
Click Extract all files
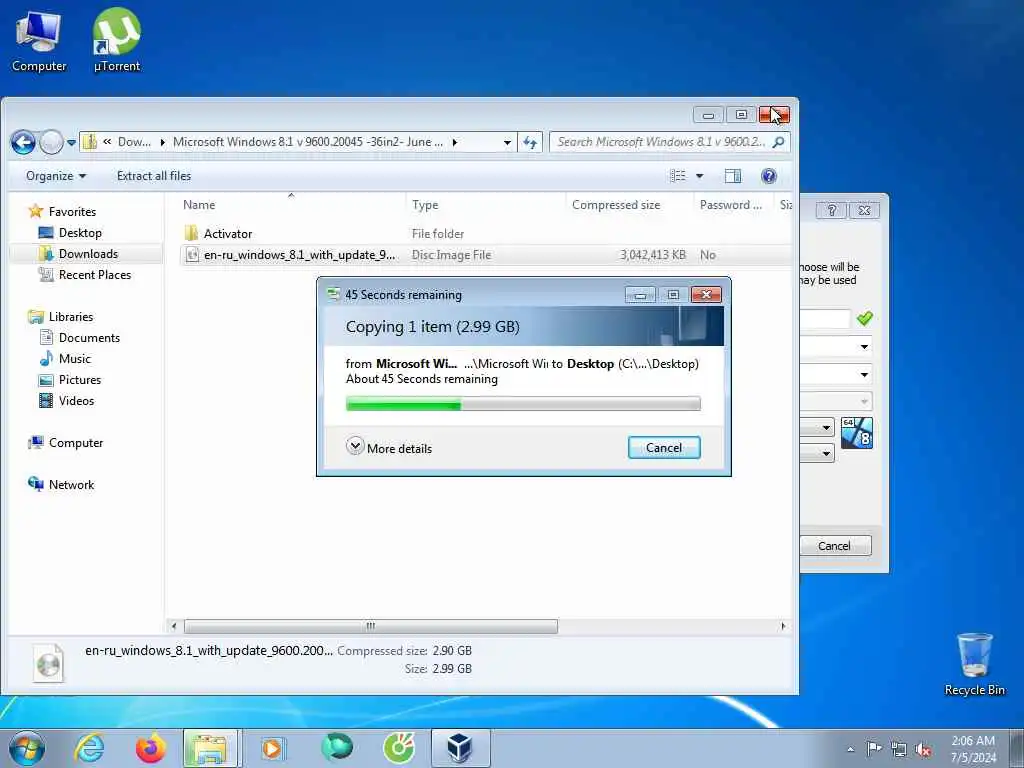(154, 176)
